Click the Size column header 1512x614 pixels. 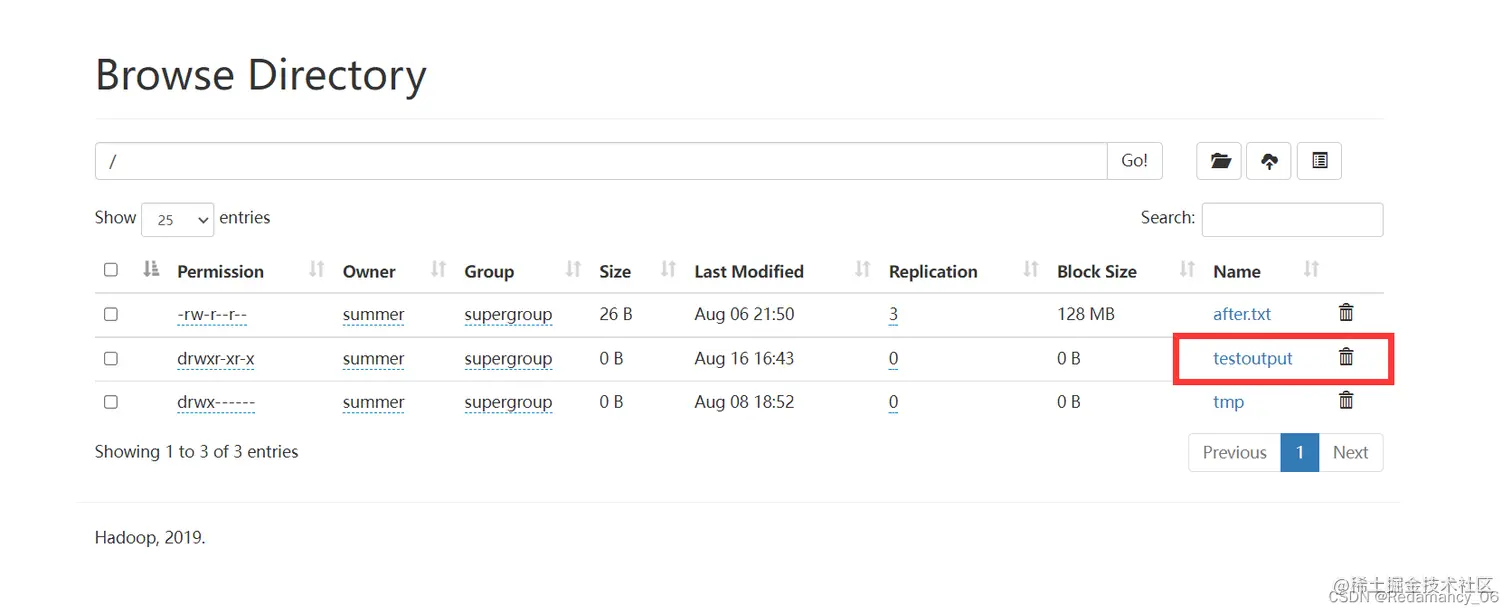click(x=615, y=271)
